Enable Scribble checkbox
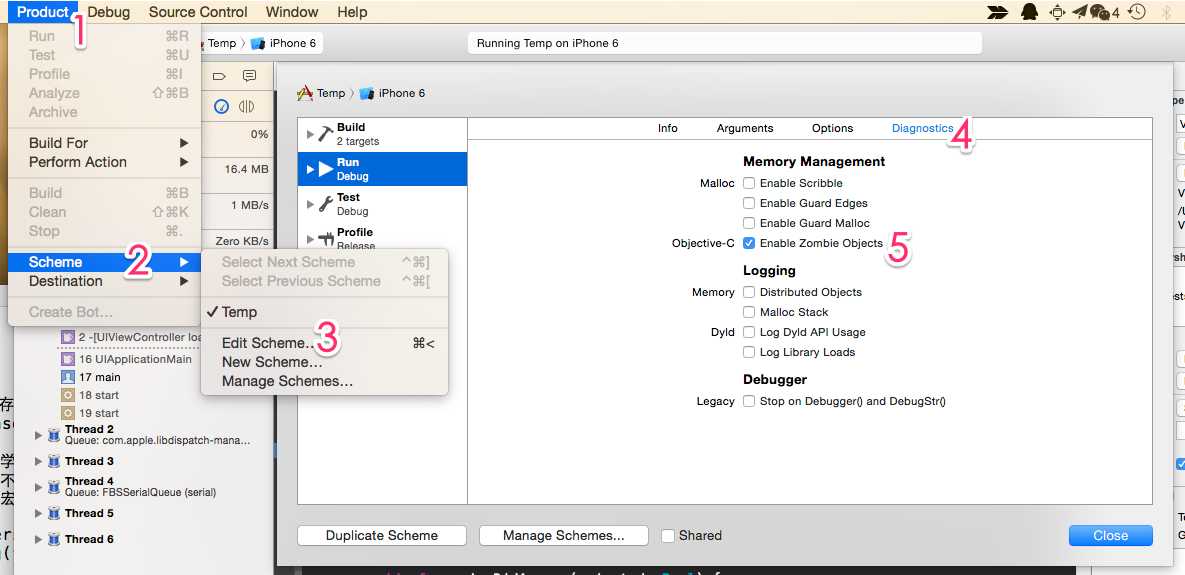The width and height of the screenshot is (1185, 575). click(x=749, y=183)
